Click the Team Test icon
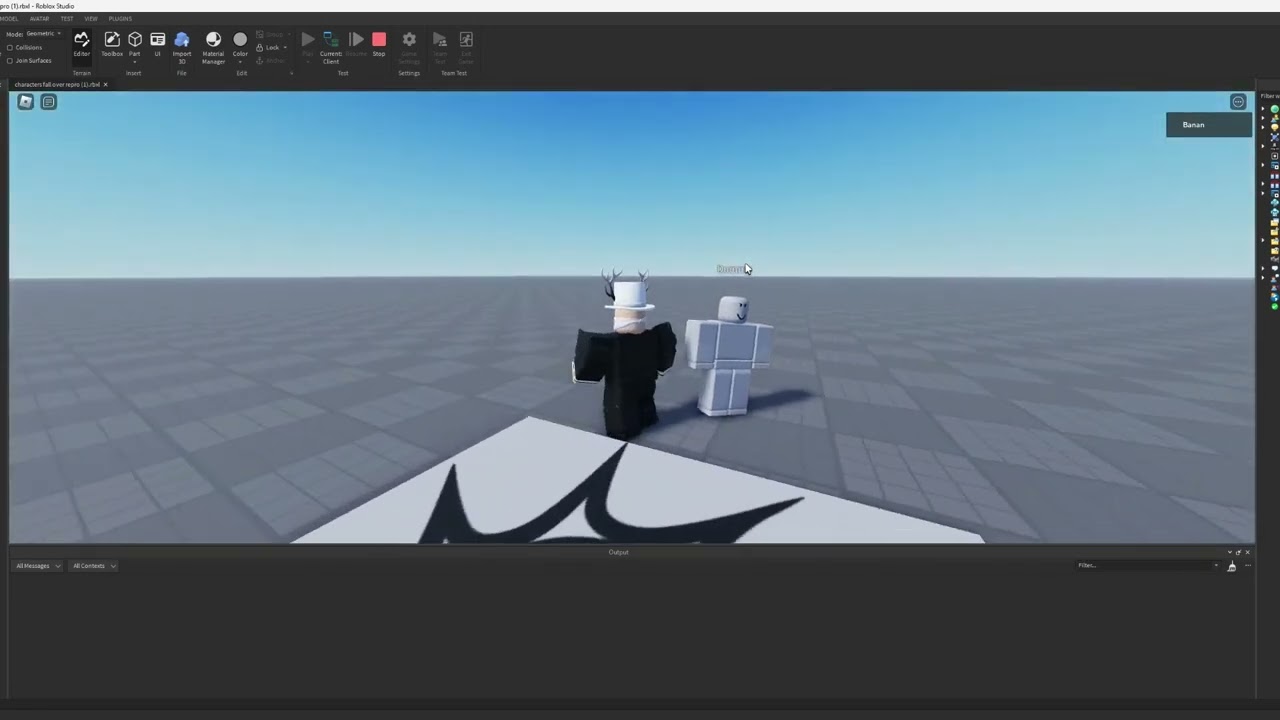The image size is (1280, 720). pyautogui.click(x=440, y=40)
